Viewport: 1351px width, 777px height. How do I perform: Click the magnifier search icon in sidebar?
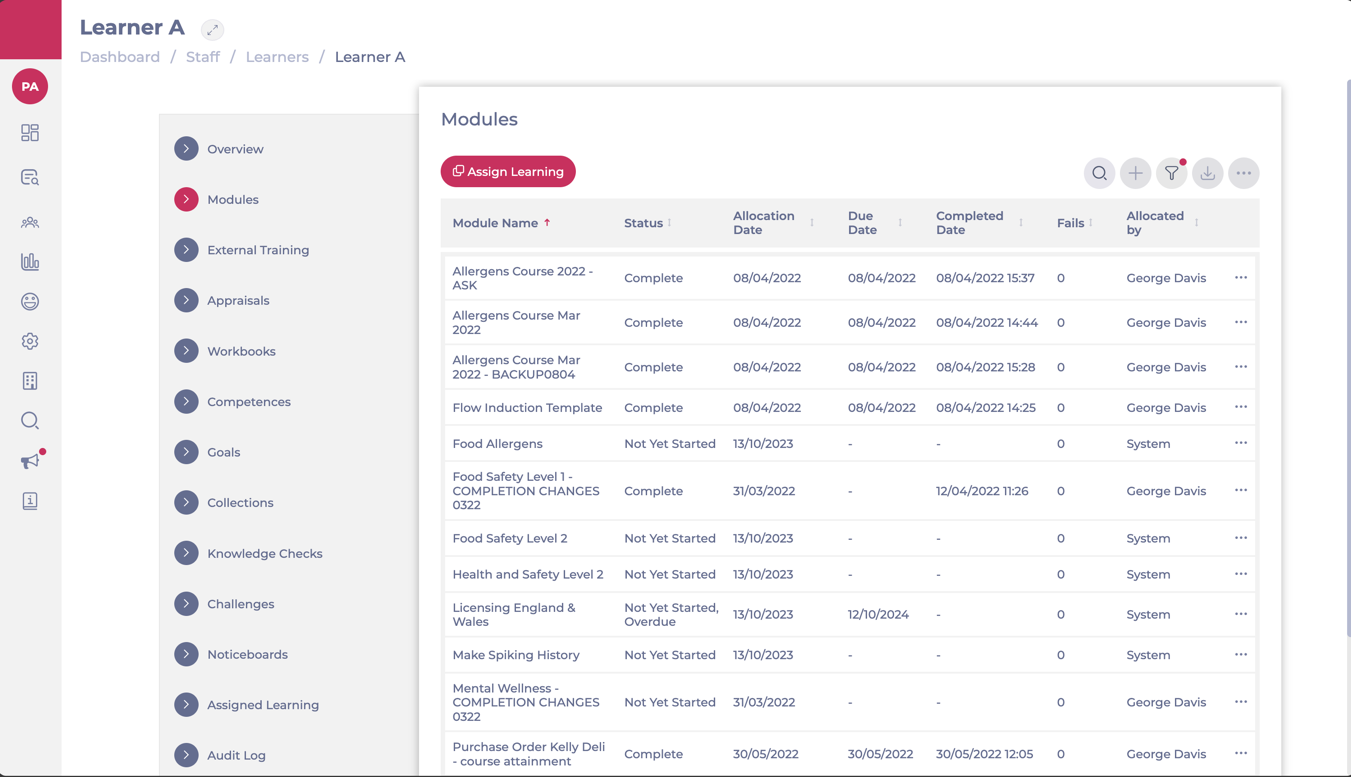click(30, 421)
